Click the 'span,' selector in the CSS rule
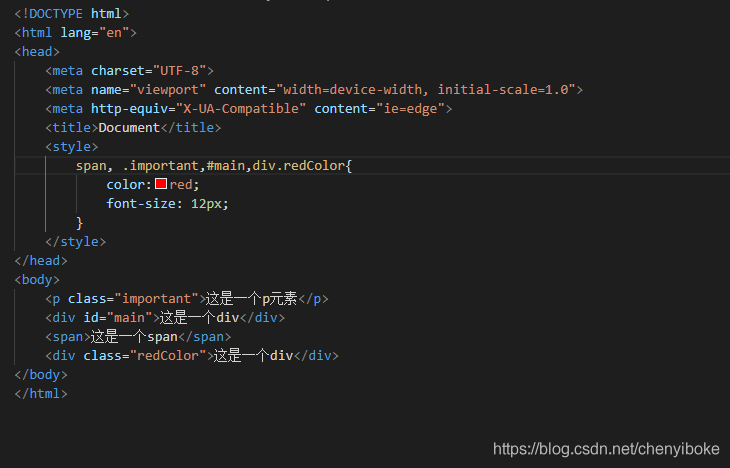This screenshot has width=730, height=468. [x=95, y=166]
